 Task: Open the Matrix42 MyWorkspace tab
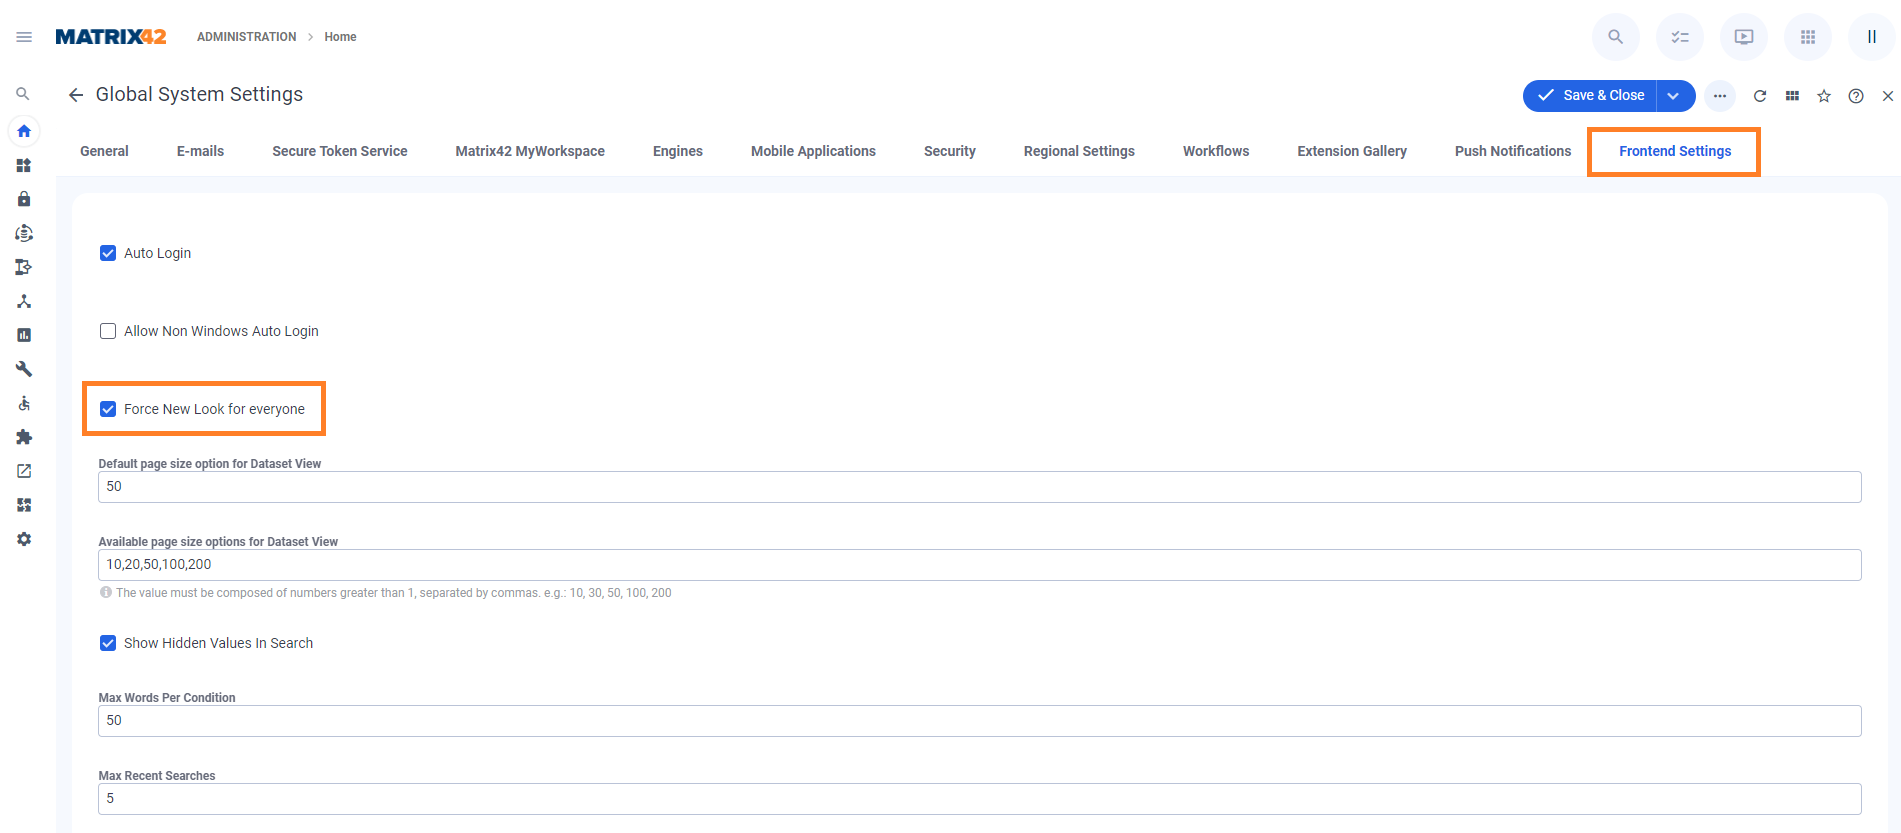click(x=530, y=151)
